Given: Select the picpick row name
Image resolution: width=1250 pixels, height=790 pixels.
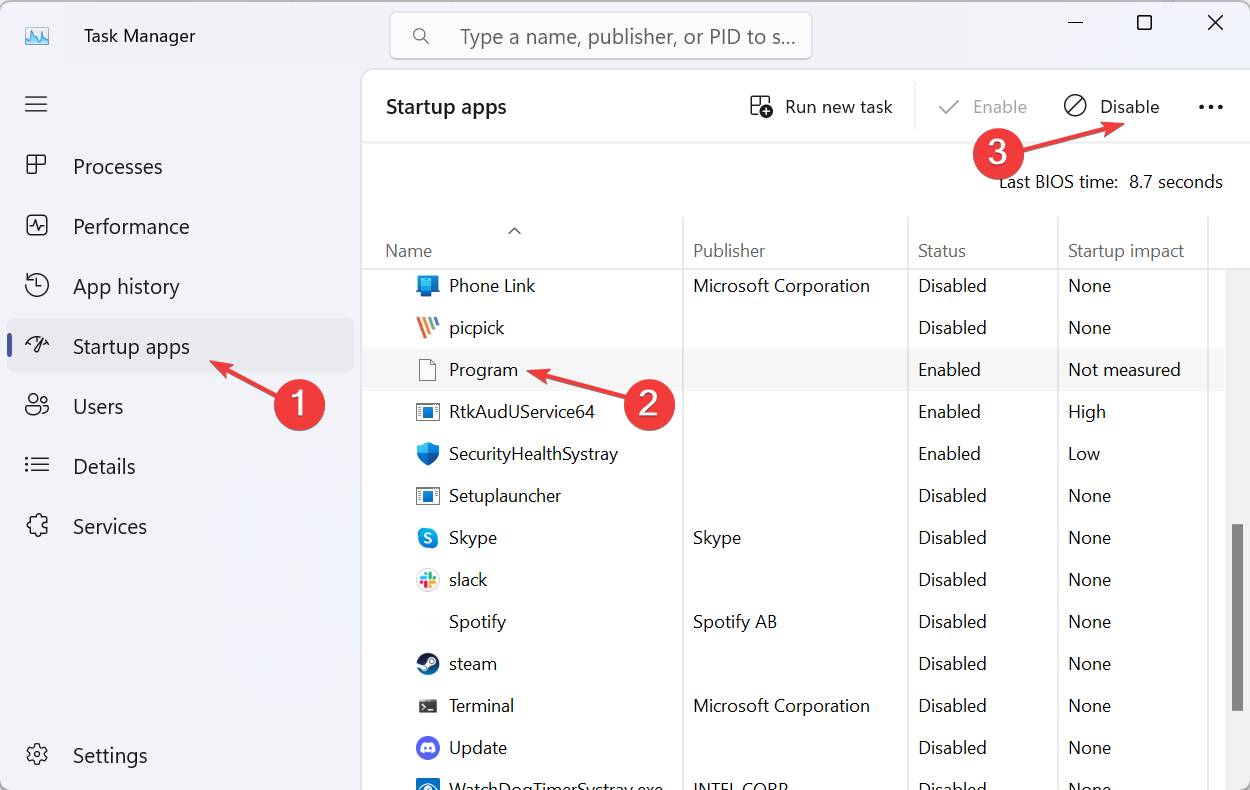Looking at the screenshot, I should (477, 328).
